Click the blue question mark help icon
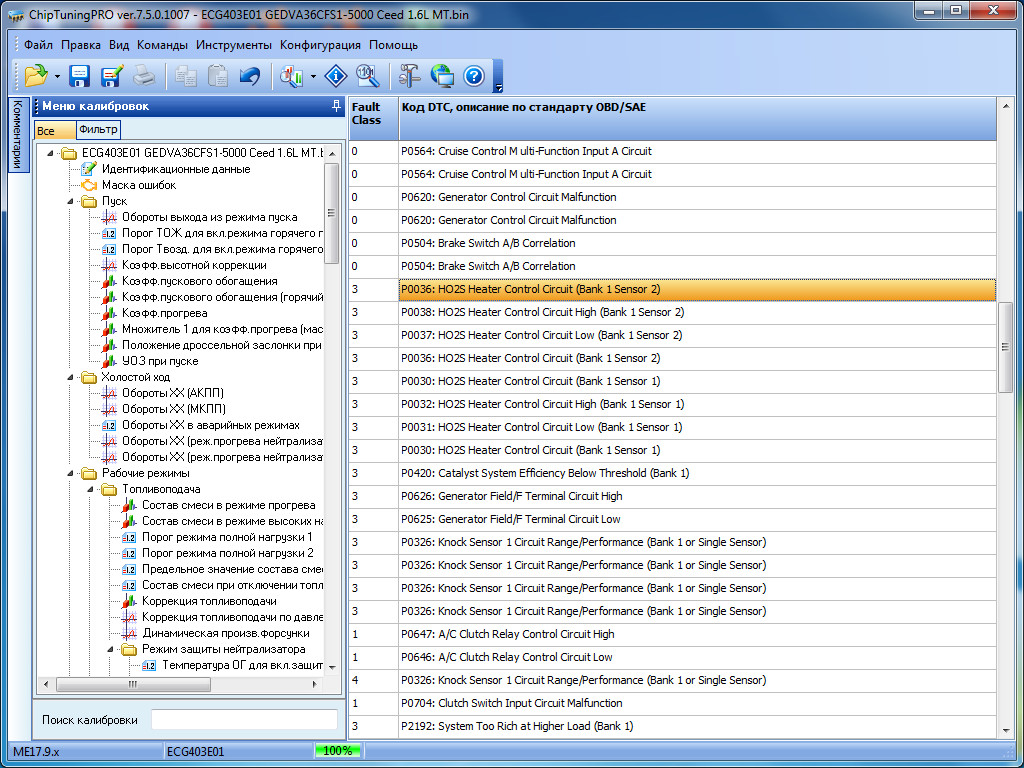 click(x=473, y=76)
